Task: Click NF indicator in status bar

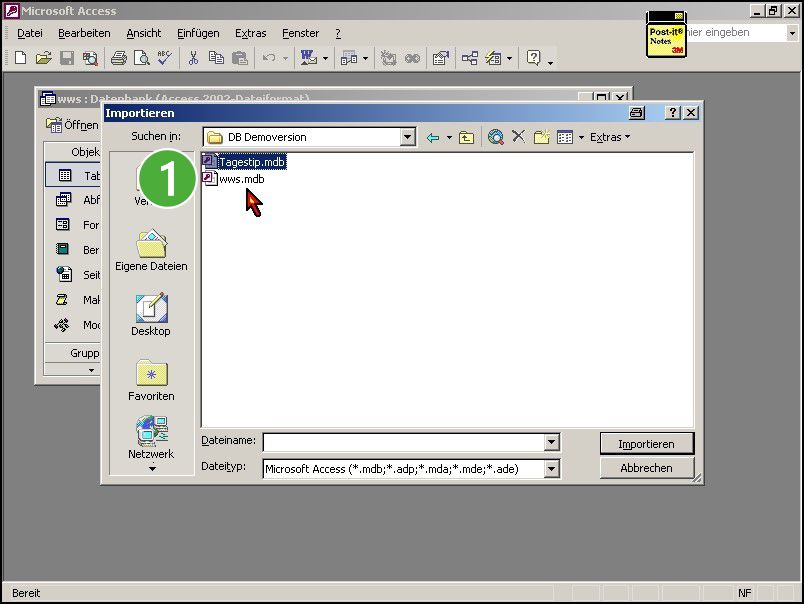Action: pos(745,593)
